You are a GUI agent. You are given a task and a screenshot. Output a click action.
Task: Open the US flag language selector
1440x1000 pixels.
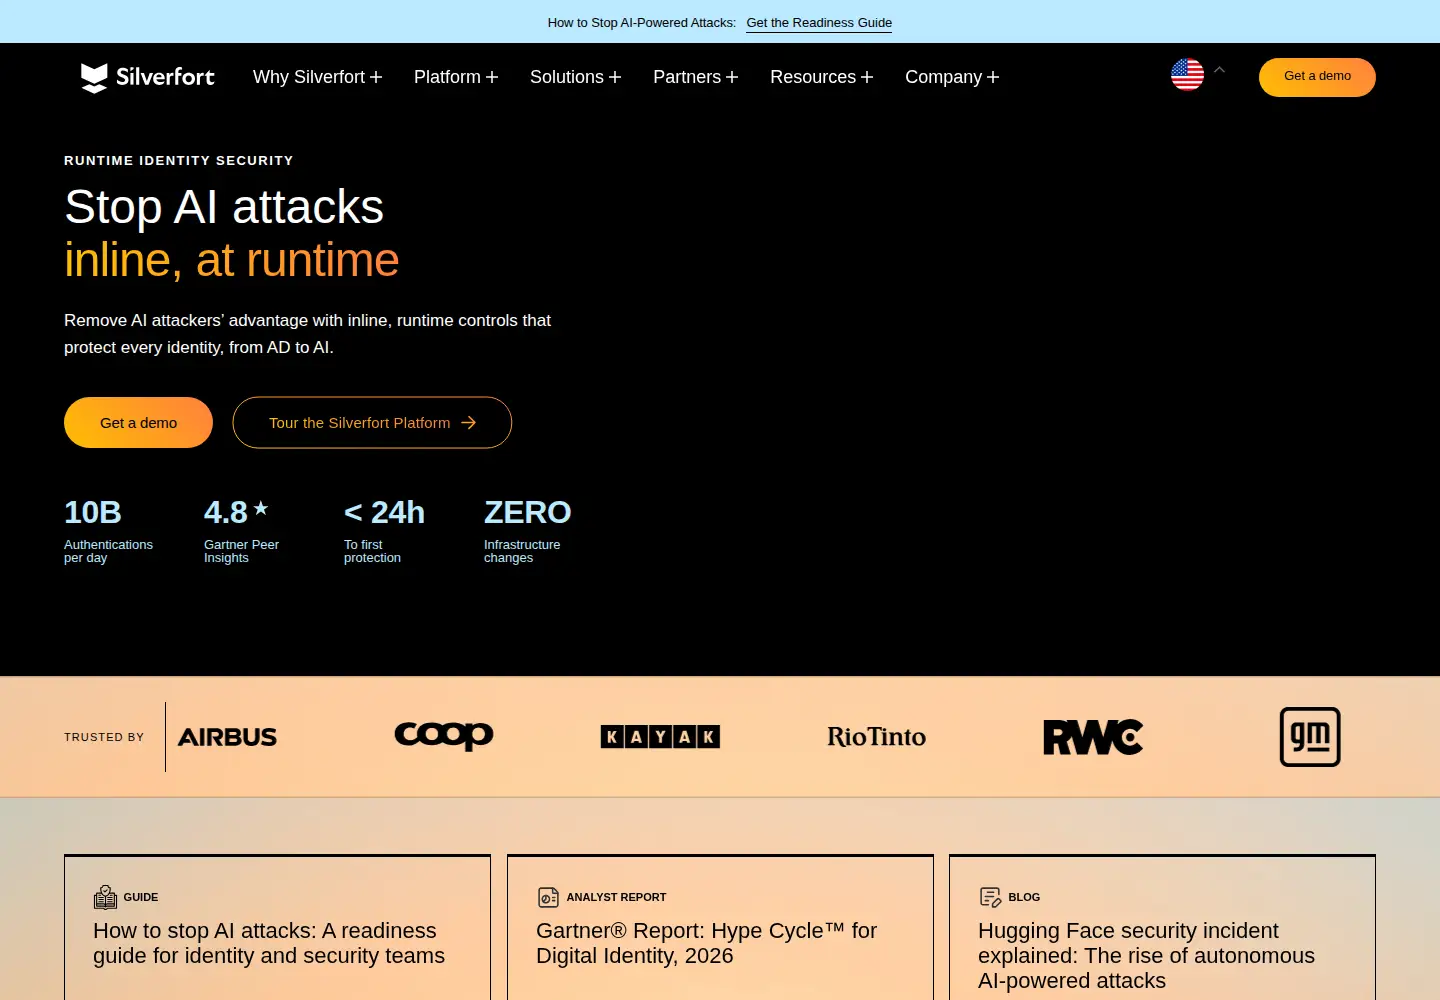pyautogui.click(x=1187, y=74)
